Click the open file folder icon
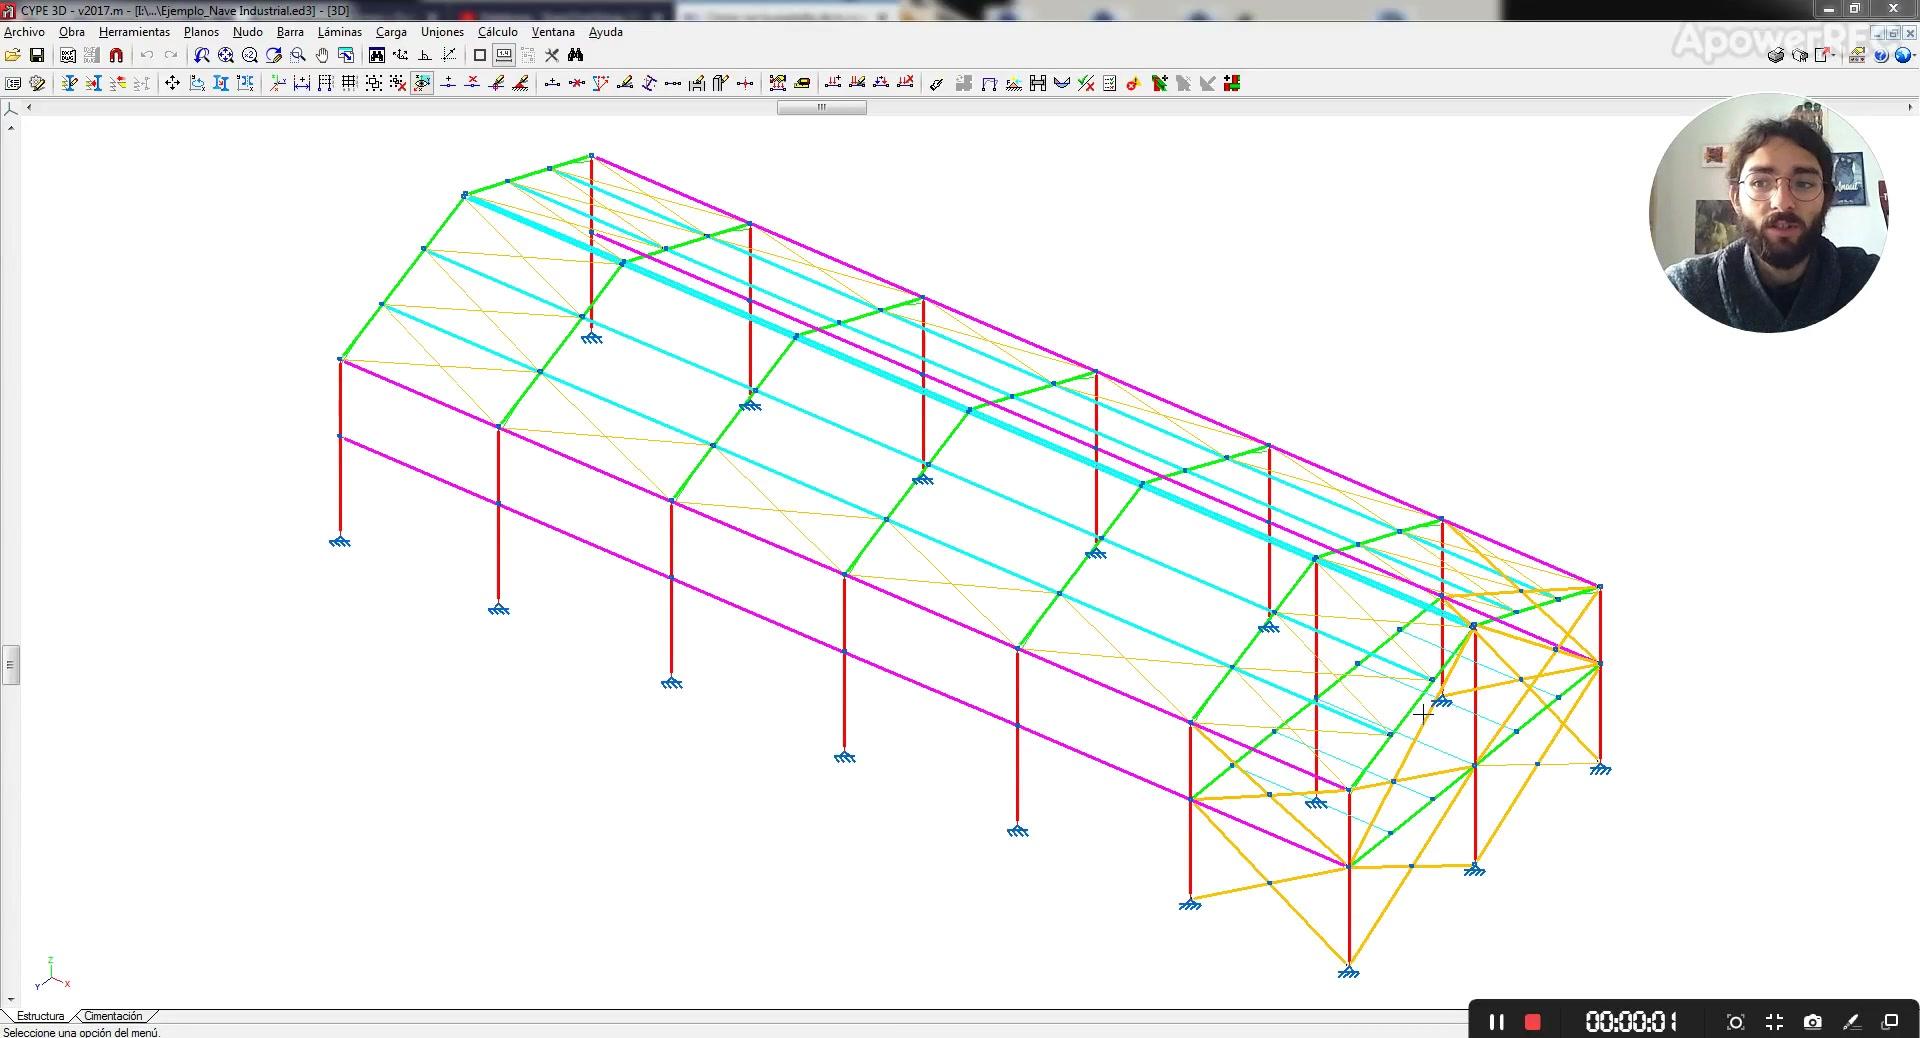 point(13,56)
